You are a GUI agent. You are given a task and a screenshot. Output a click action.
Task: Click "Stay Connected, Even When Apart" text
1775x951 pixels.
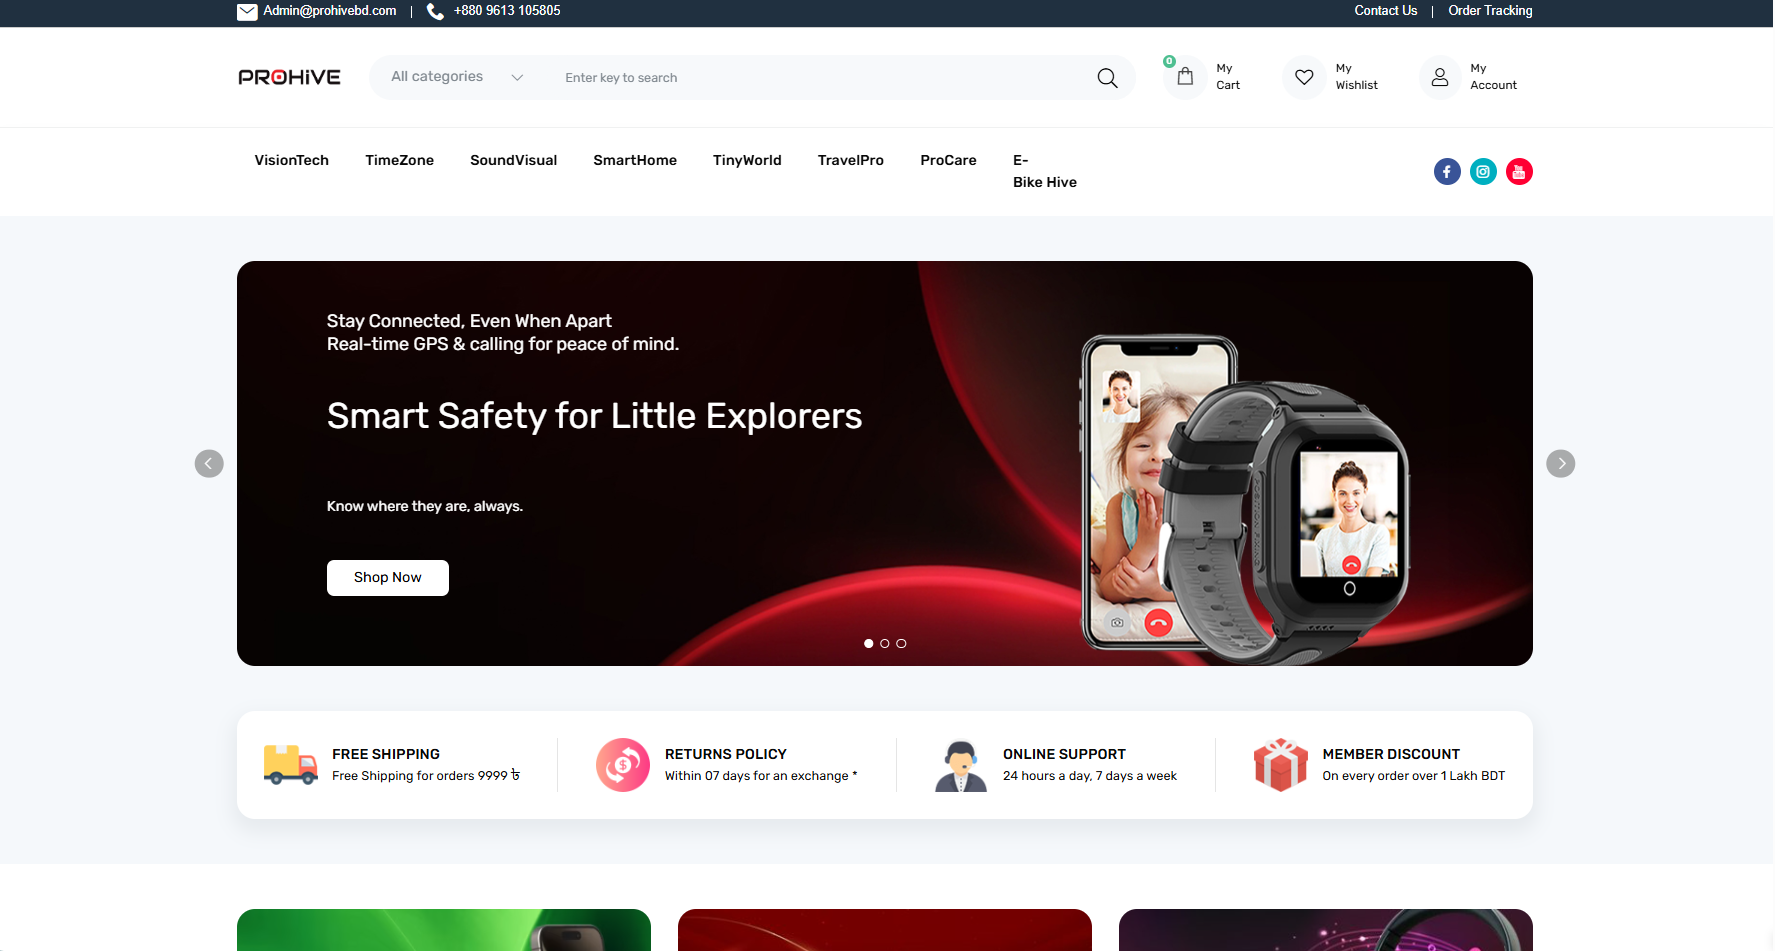coord(469,321)
